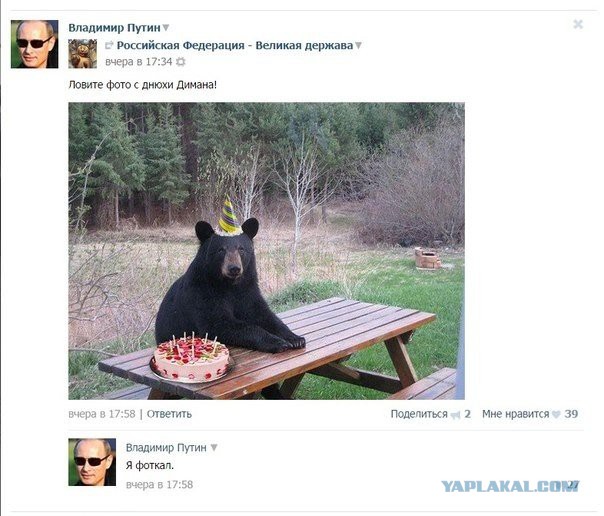Expand the dropdown next to Великая держава
The image size is (604, 516).
[358, 45]
